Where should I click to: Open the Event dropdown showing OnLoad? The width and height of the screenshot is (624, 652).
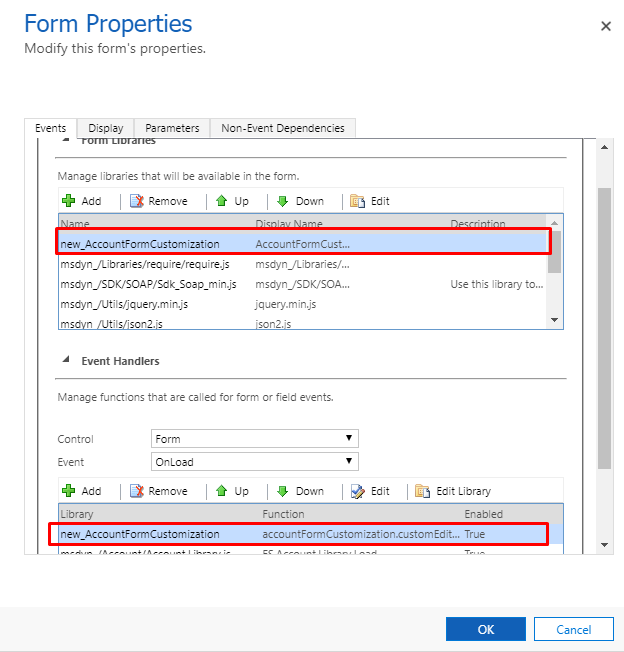pos(255,462)
